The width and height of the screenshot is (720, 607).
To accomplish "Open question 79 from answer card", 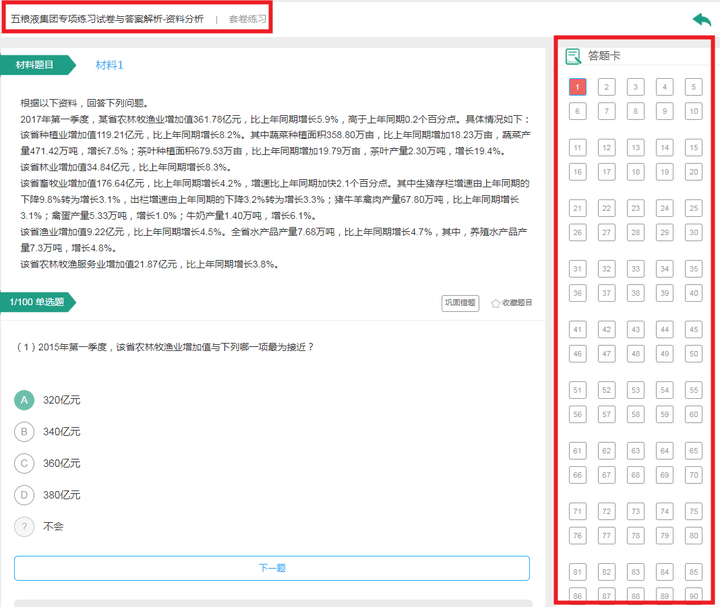I will tap(664, 535).
